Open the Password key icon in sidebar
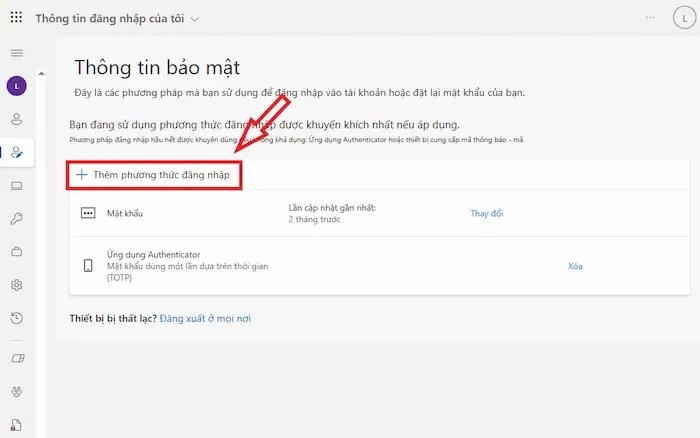700x438 pixels. pyautogui.click(x=17, y=219)
